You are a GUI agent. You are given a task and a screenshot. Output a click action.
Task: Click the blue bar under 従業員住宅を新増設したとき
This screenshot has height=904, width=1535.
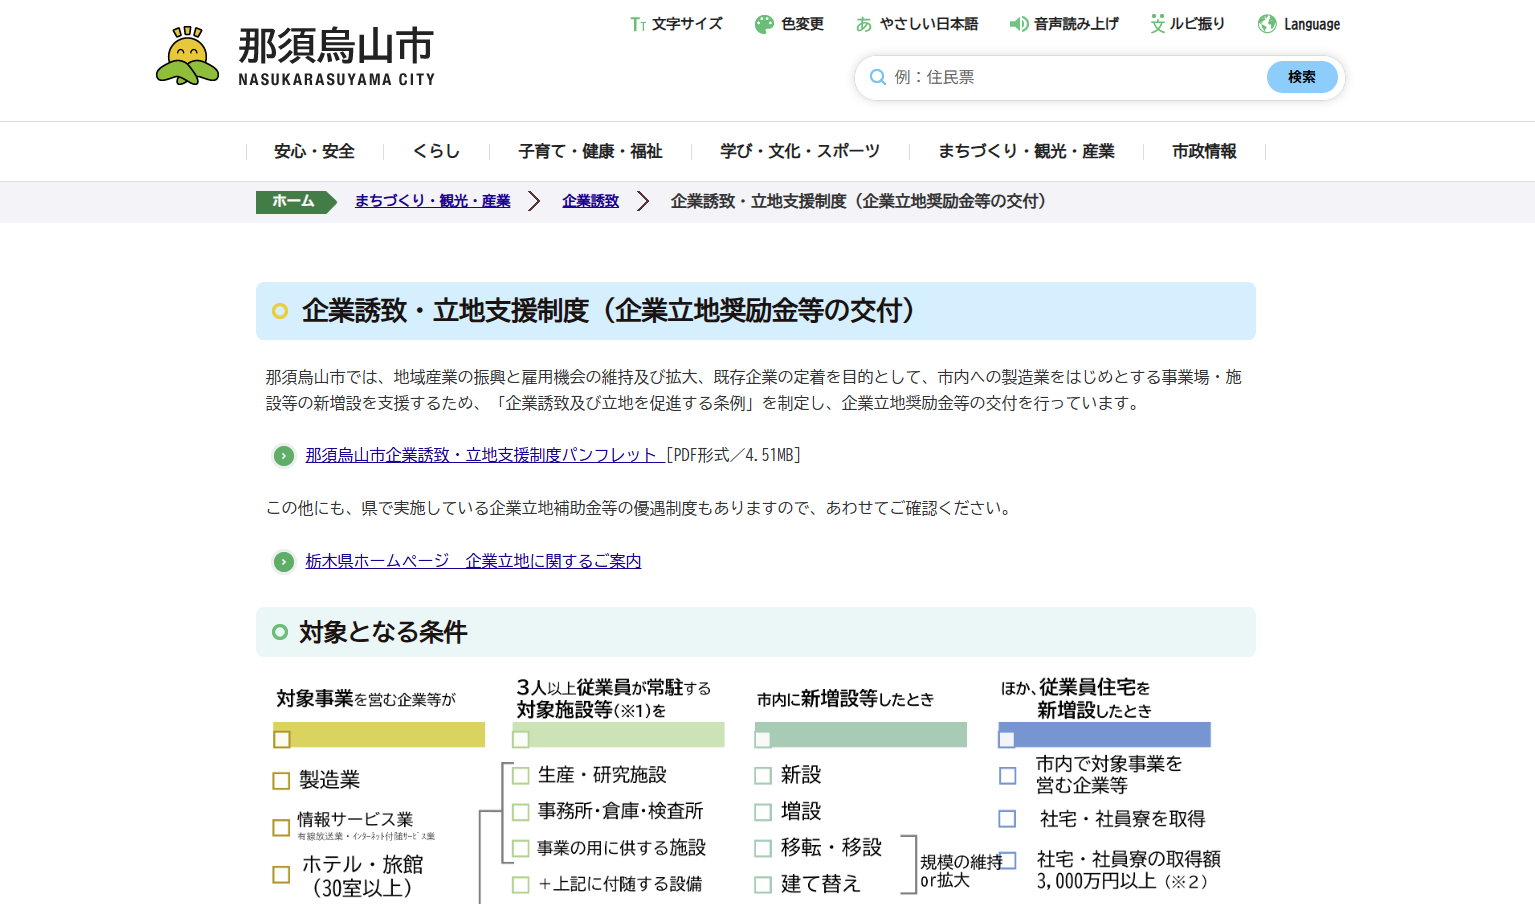point(1104,735)
